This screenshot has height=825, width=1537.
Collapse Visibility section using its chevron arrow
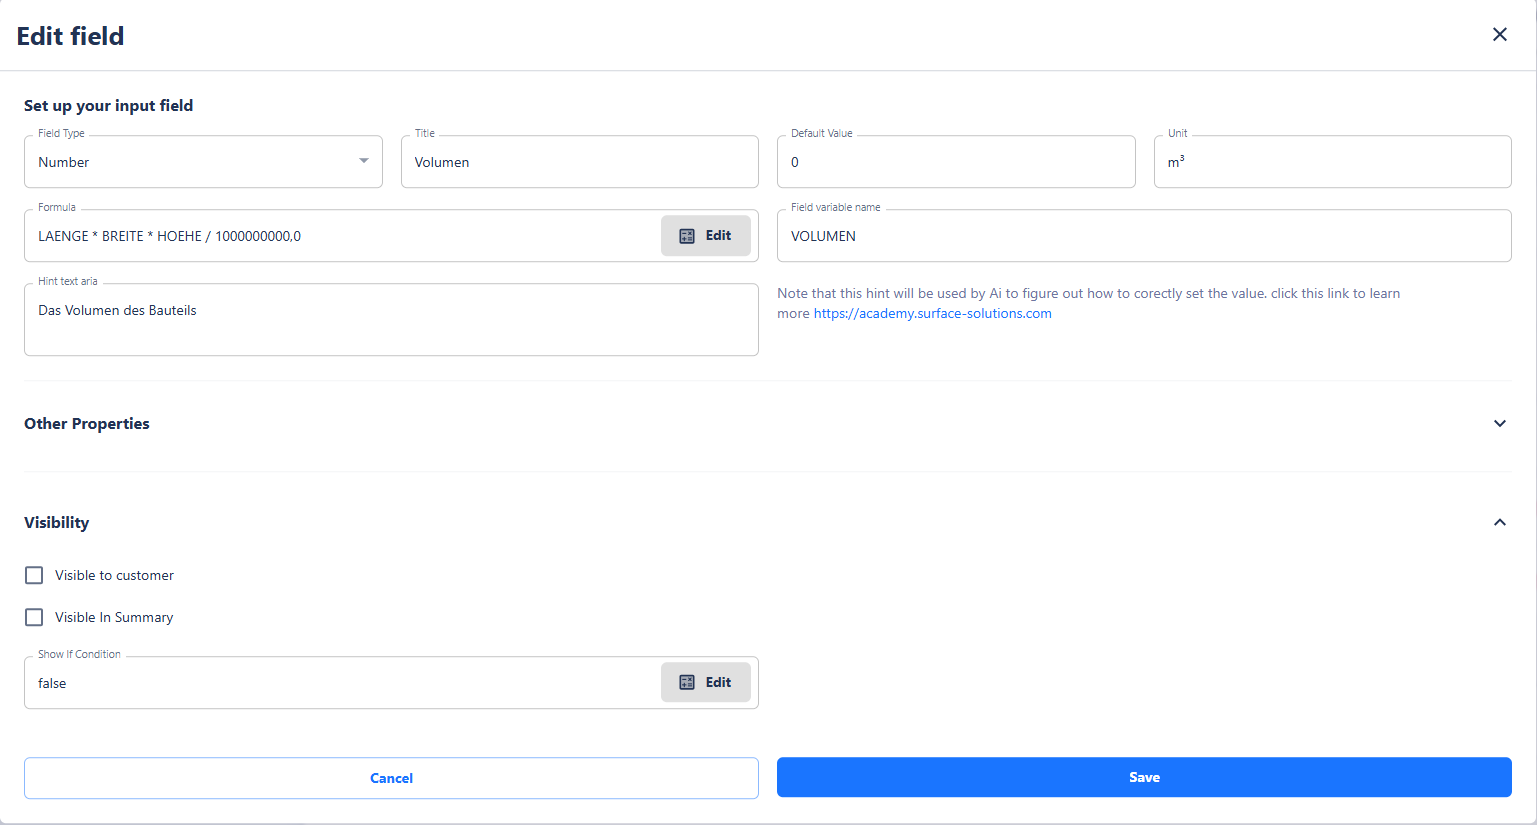(x=1499, y=523)
